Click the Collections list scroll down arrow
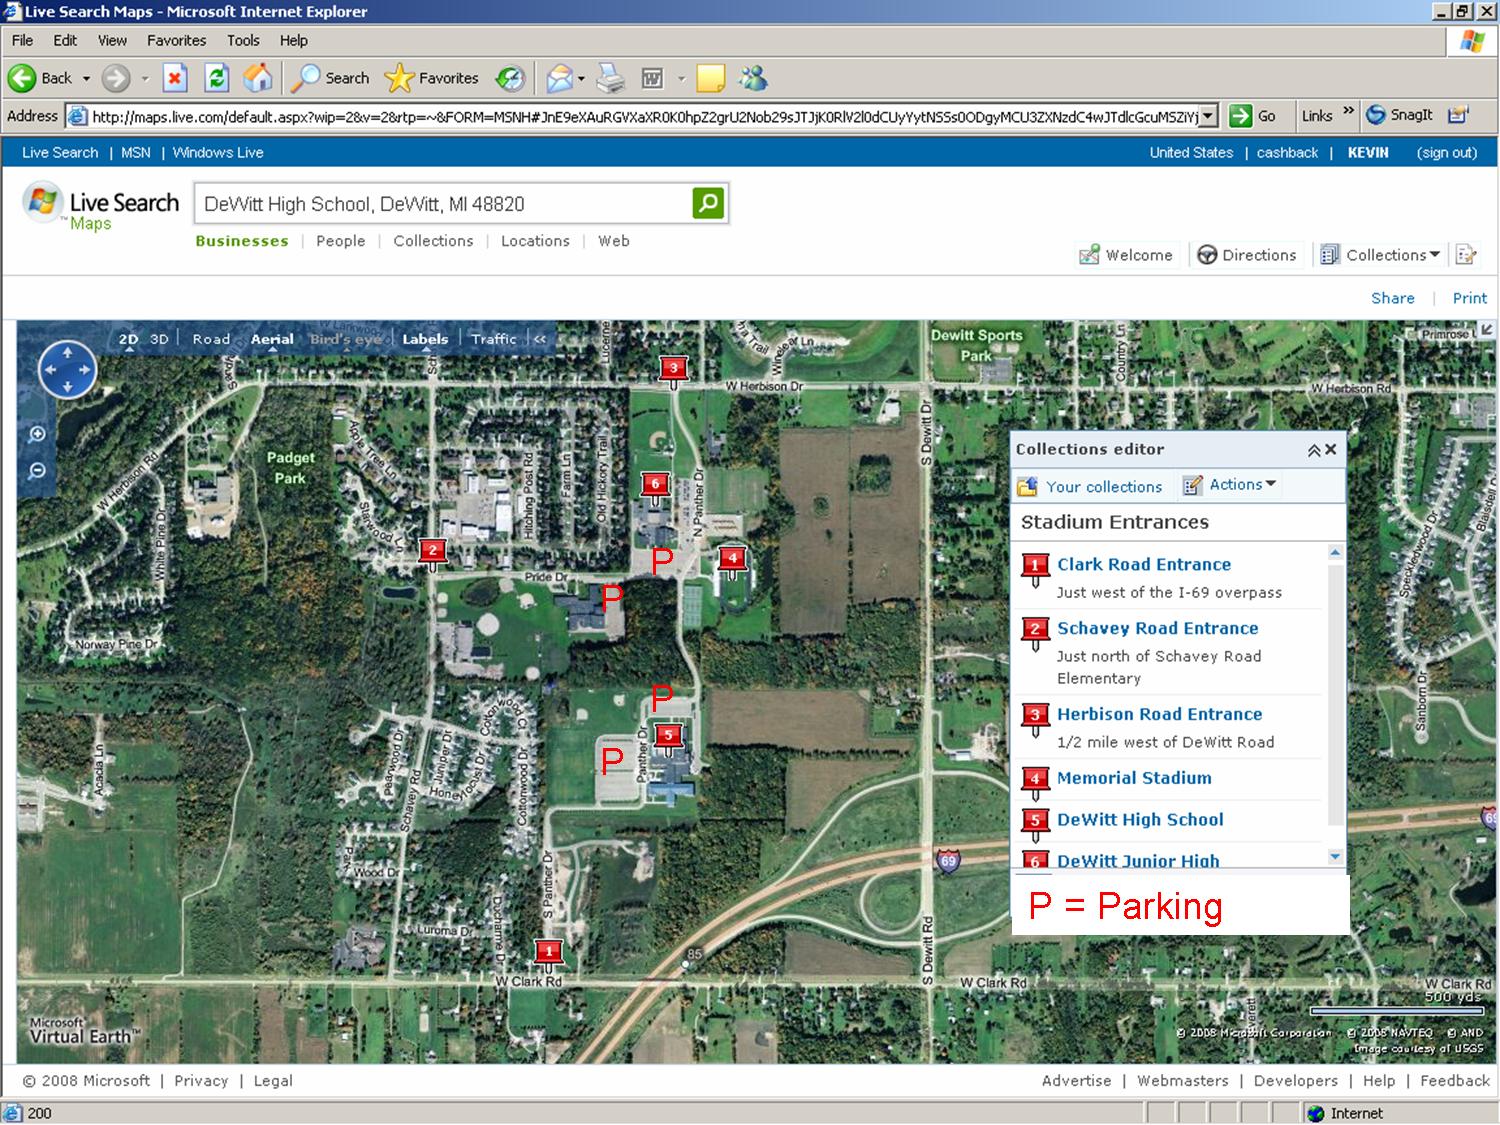 point(1335,857)
